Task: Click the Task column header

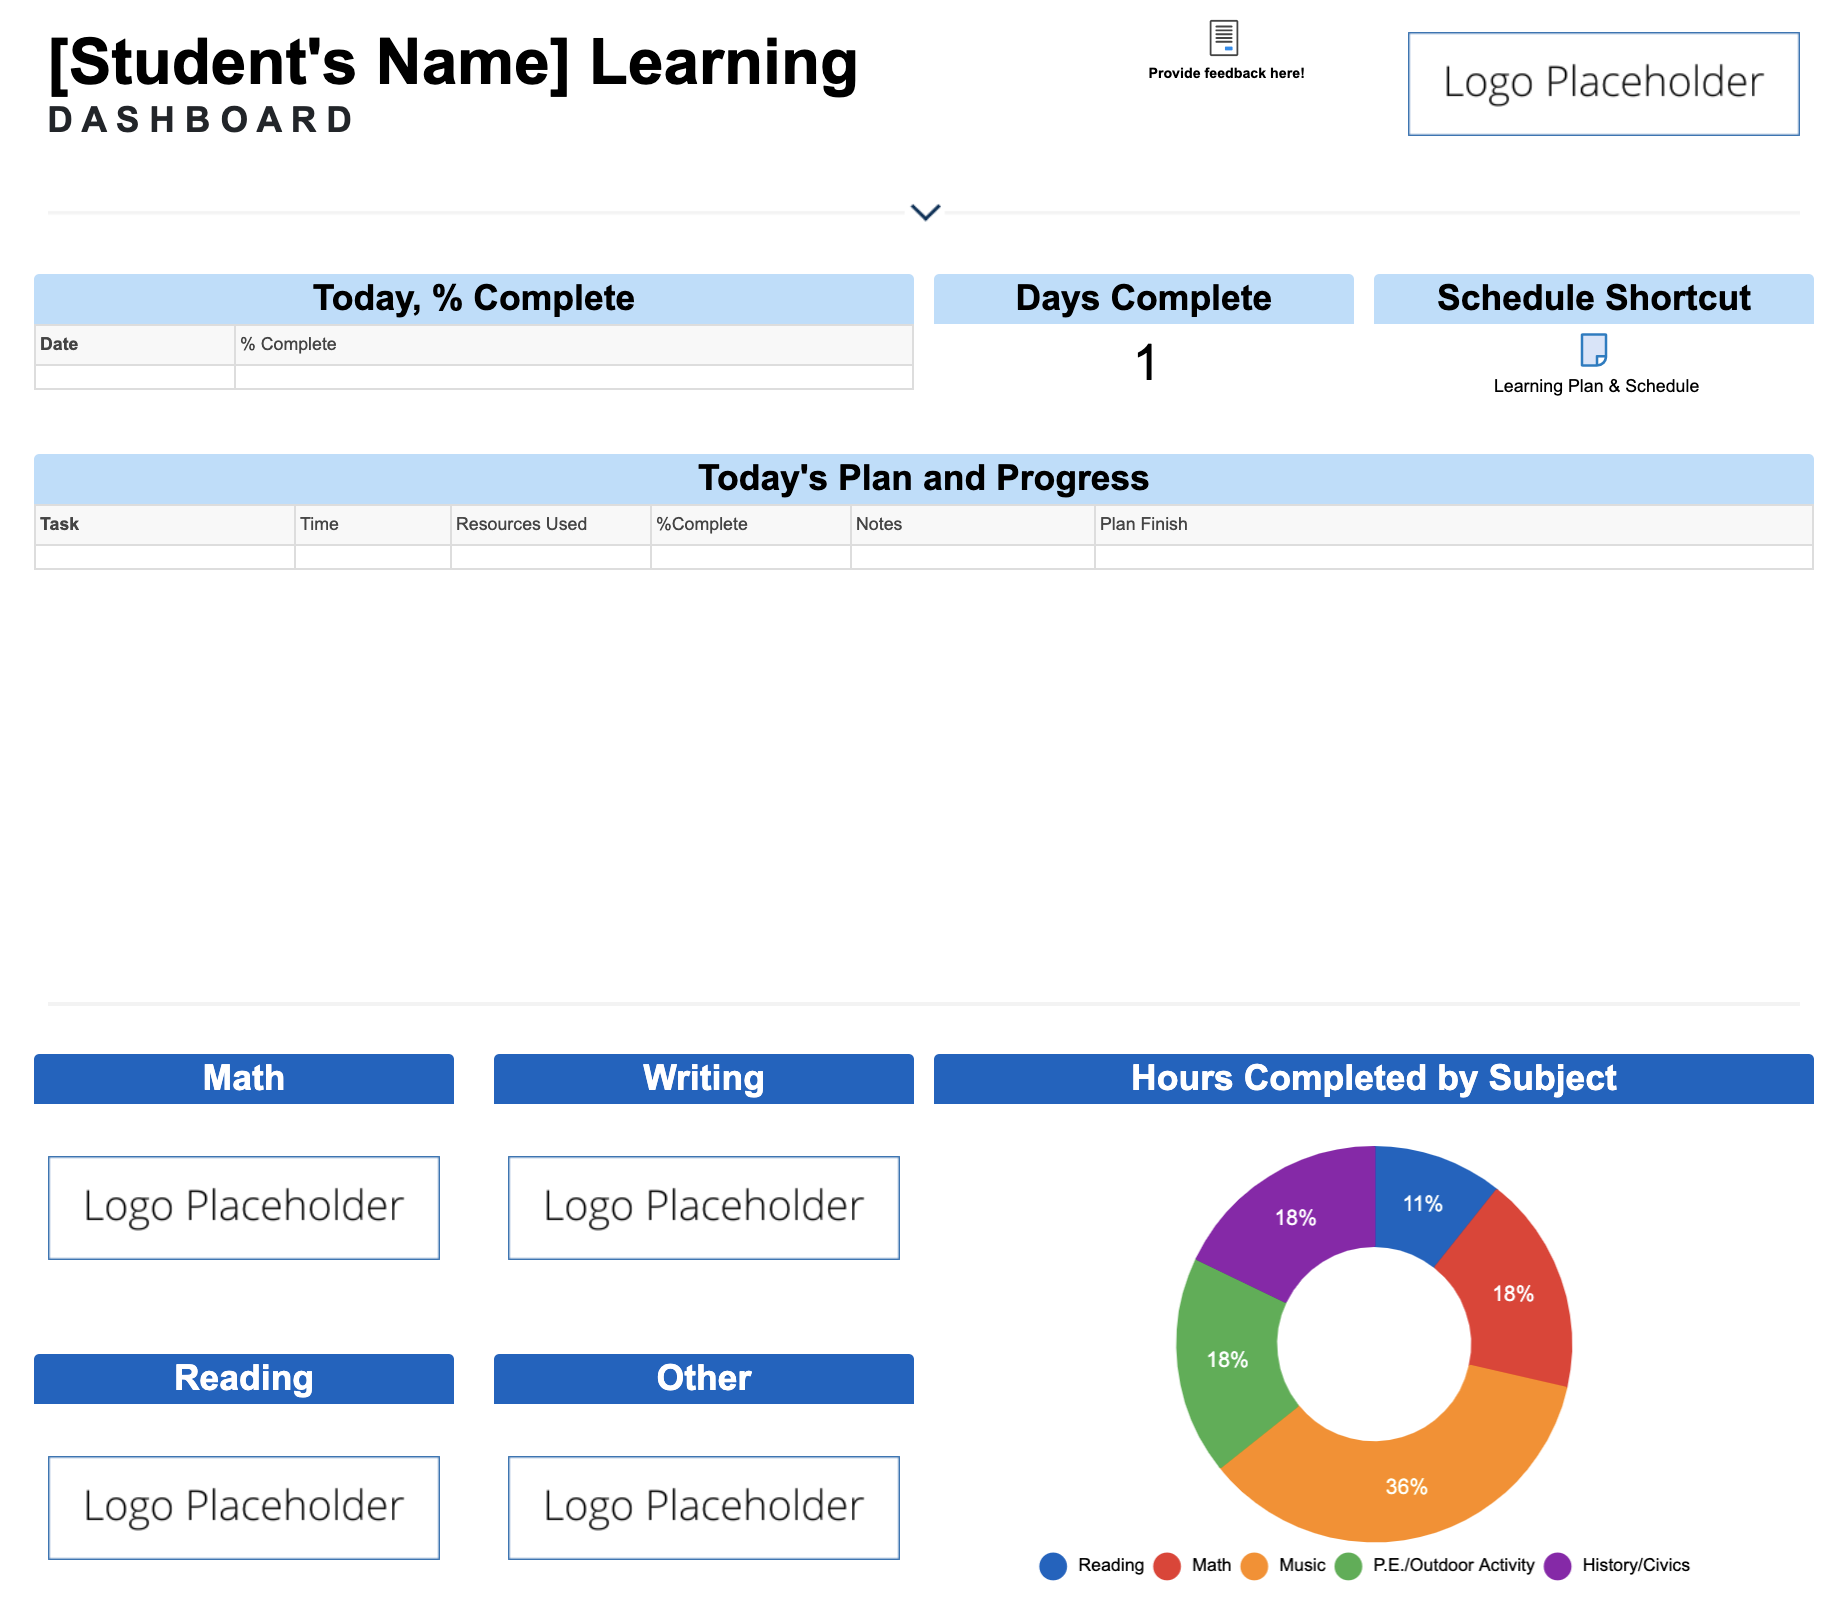Action: pos(164,524)
